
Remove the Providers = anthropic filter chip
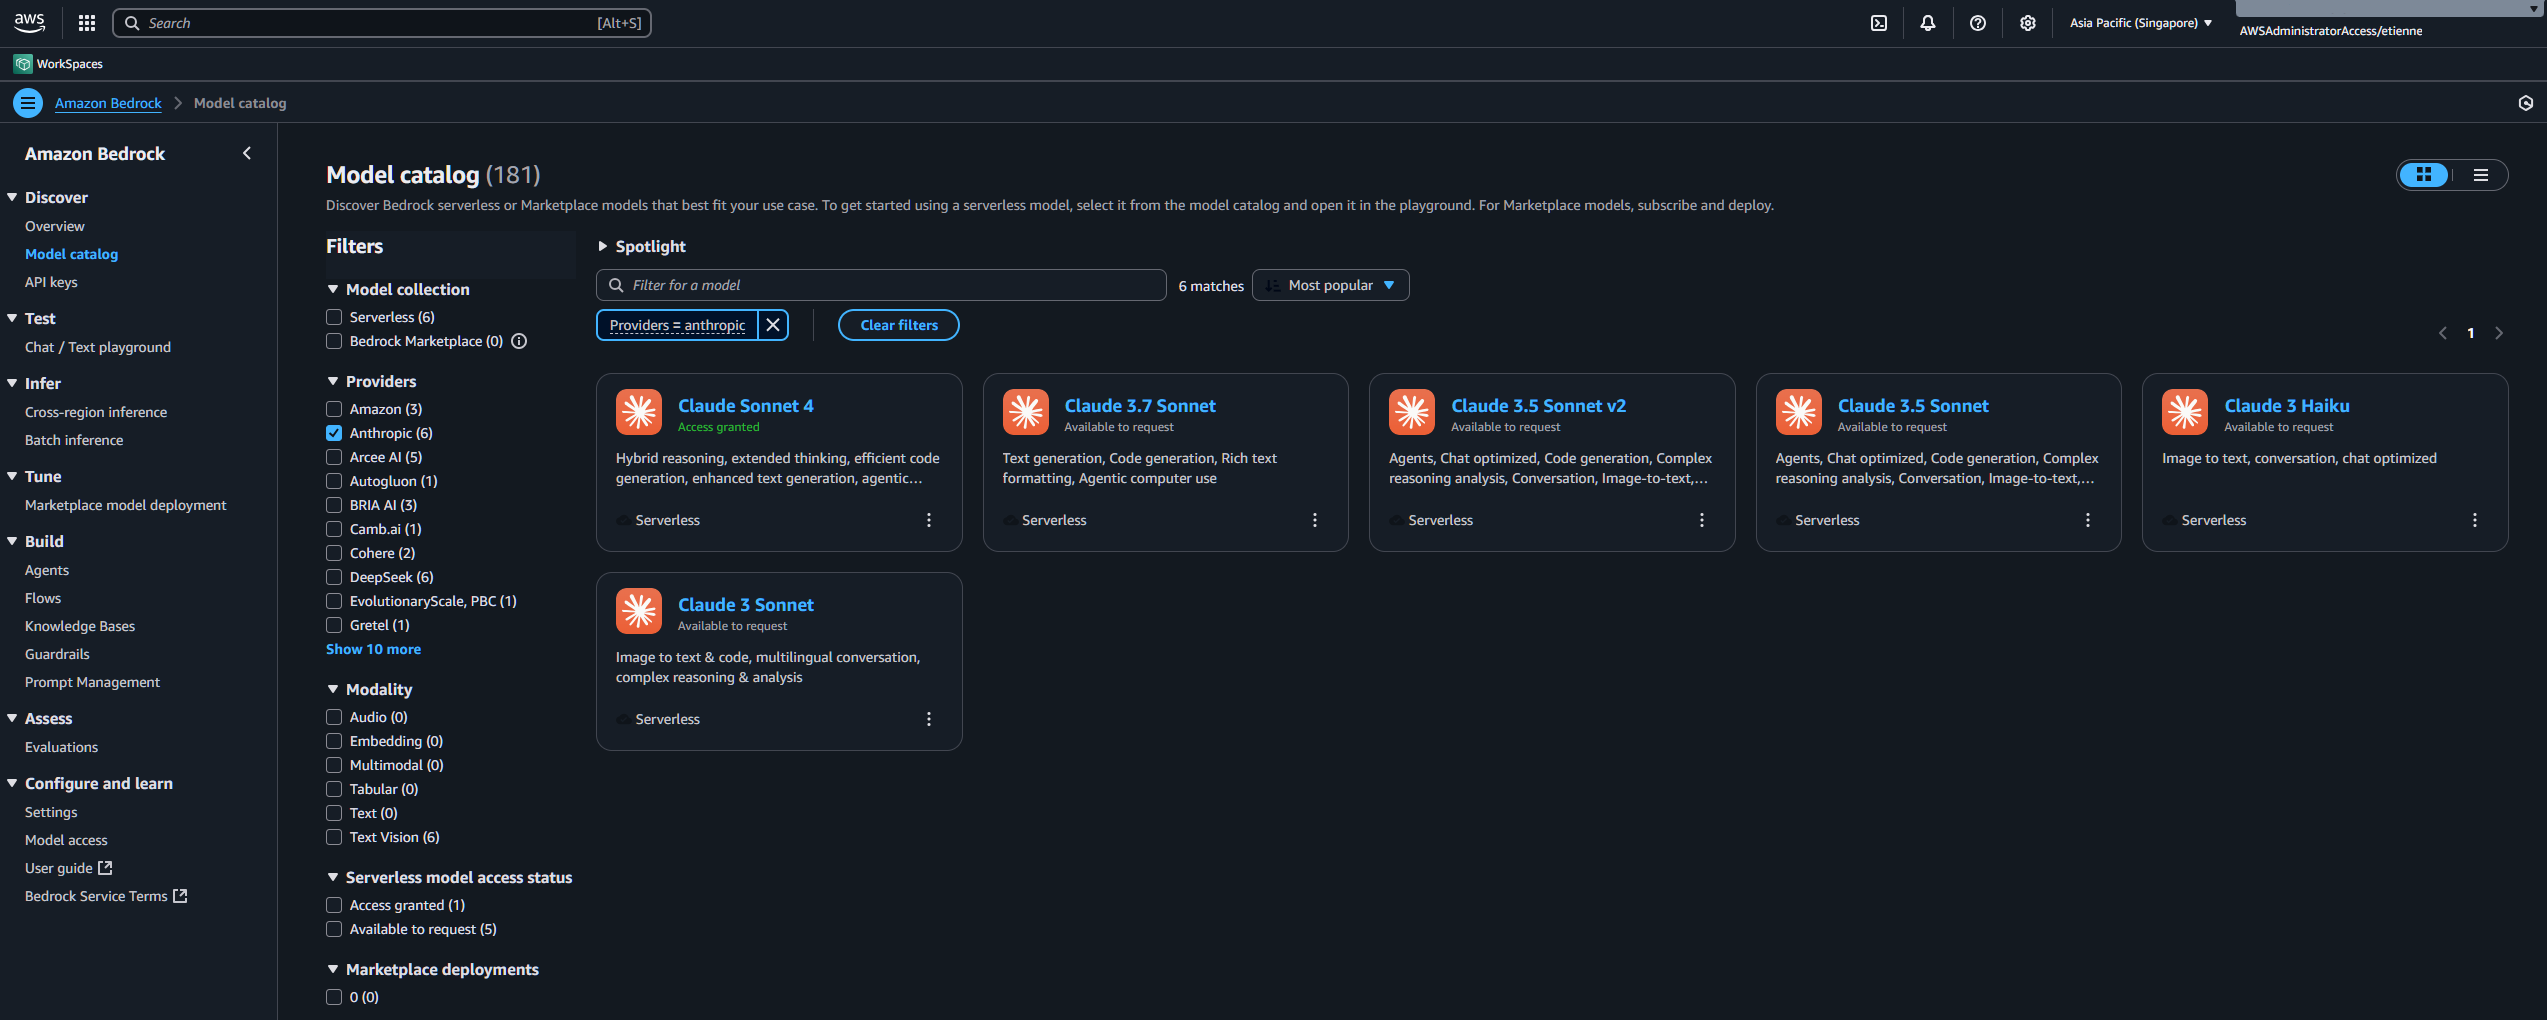(x=773, y=325)
